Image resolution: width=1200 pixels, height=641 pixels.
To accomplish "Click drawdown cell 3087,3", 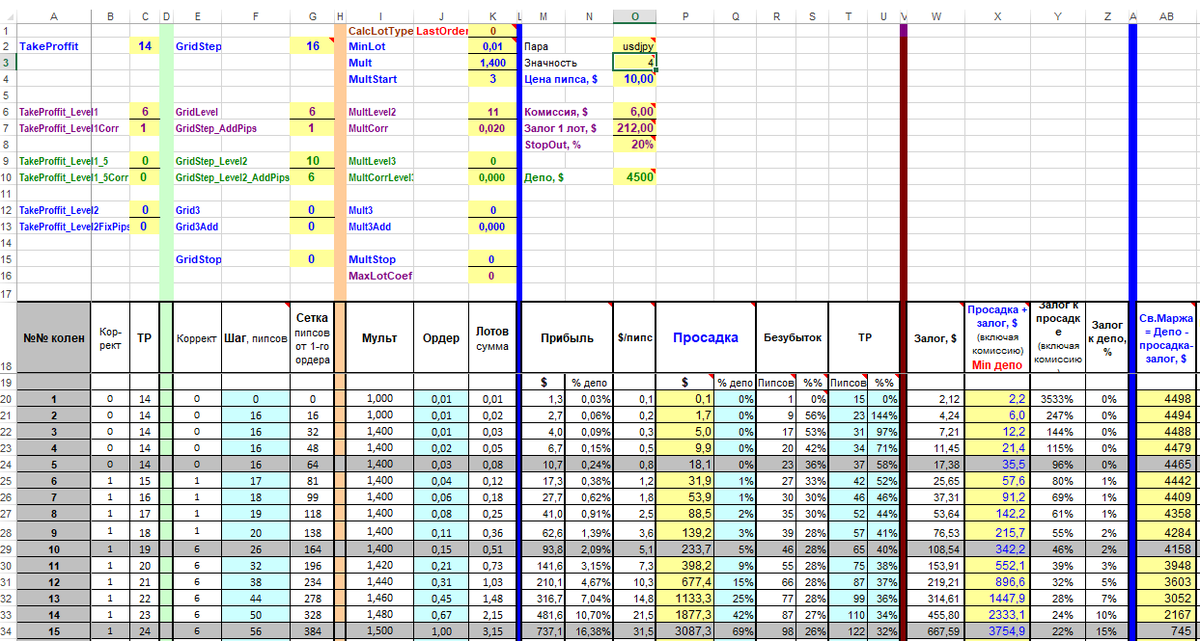I will point(685,630).
